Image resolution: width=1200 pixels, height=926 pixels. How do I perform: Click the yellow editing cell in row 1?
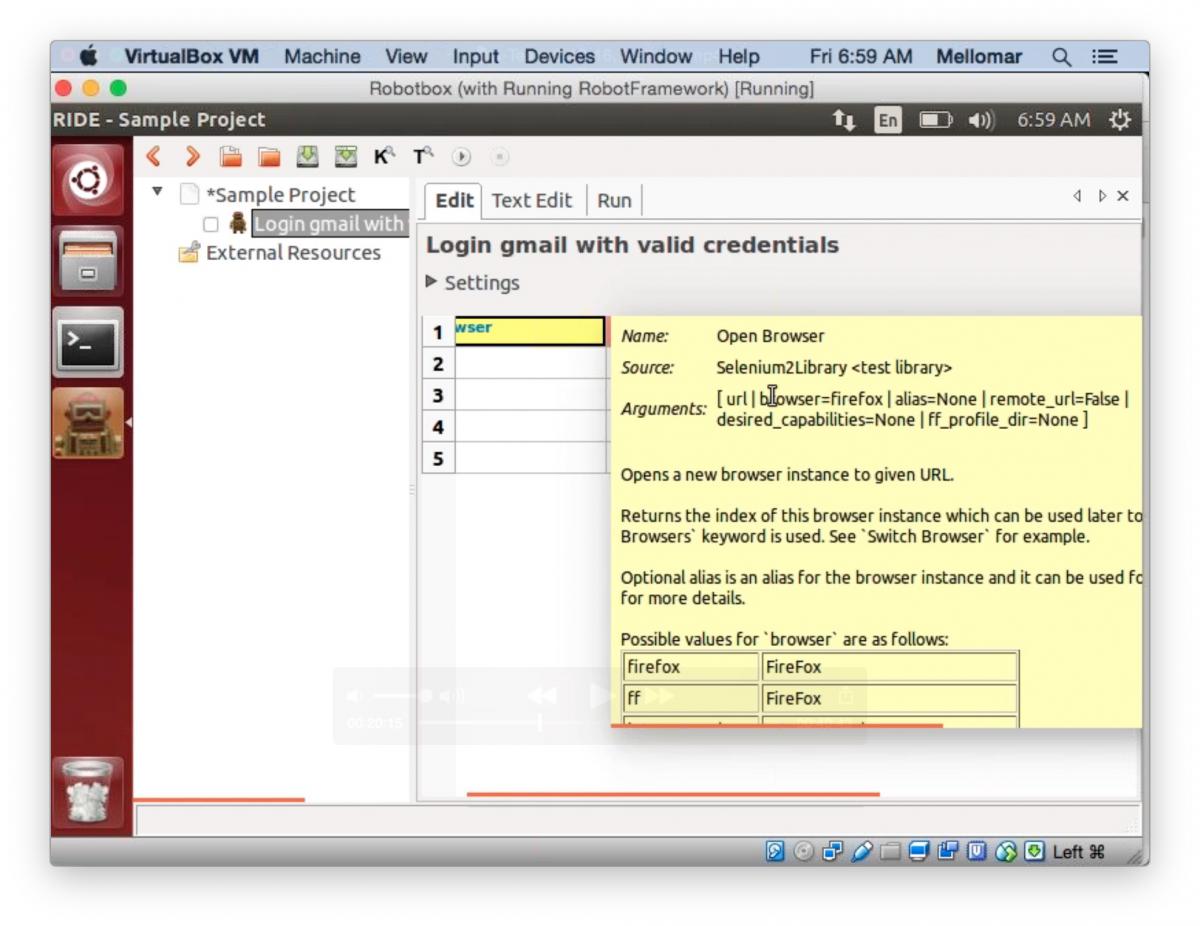point(529,332)
